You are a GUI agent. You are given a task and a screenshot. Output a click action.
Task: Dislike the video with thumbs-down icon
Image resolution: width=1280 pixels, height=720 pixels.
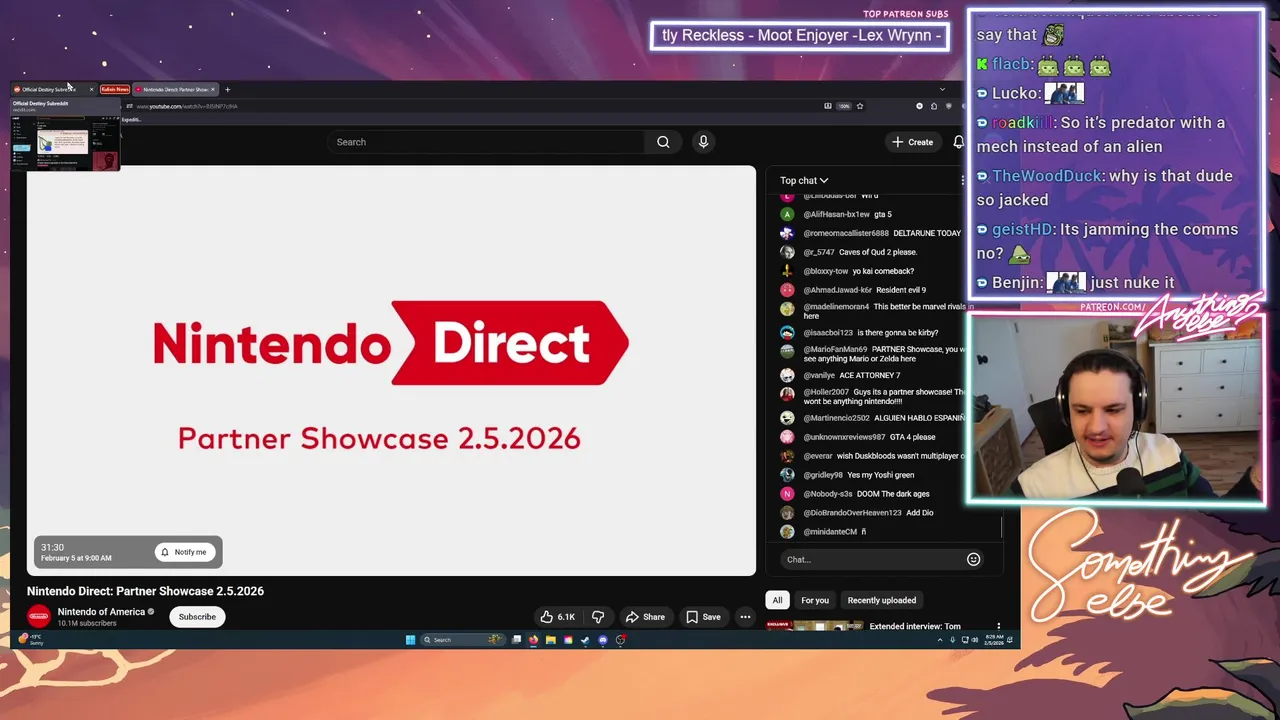598,617
